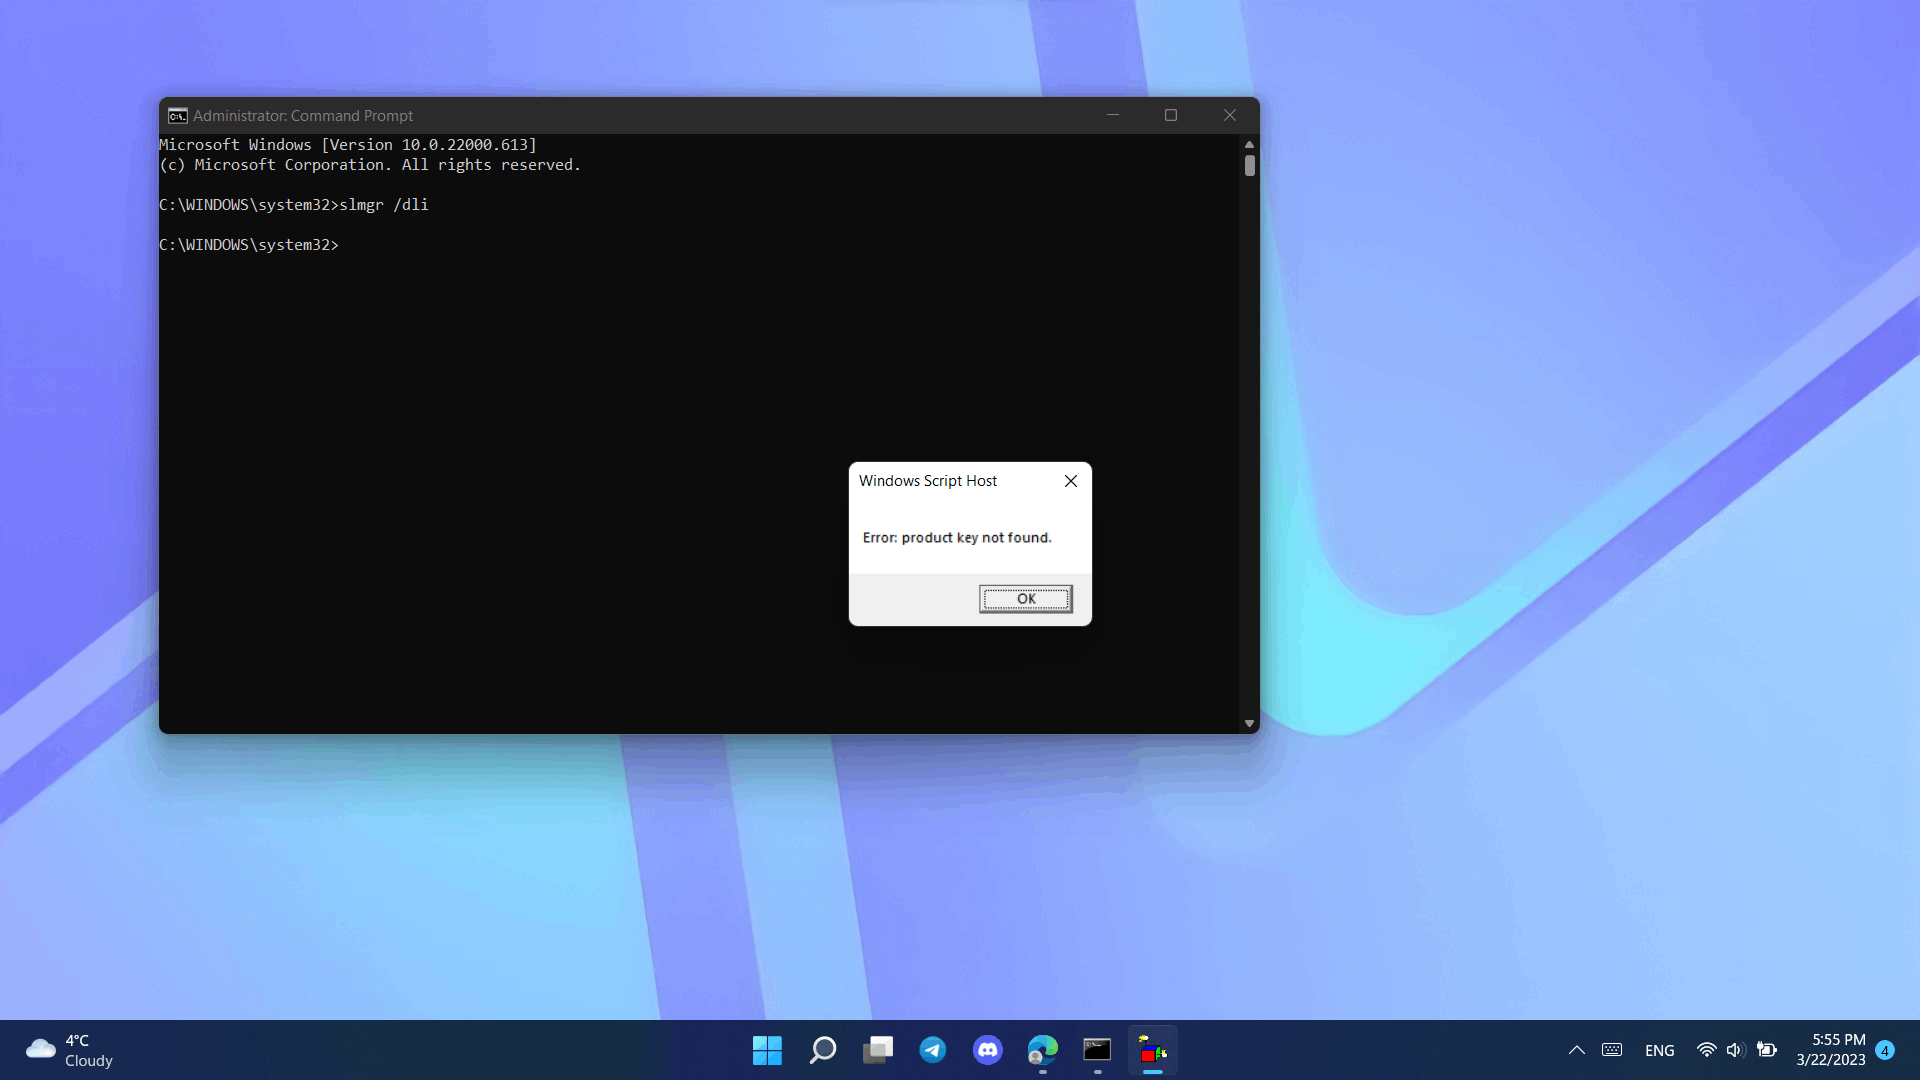This screenshot has width=1920, height=1080.
Task: Open the volume speaker tray icon
Action: click(1735, 1050)
